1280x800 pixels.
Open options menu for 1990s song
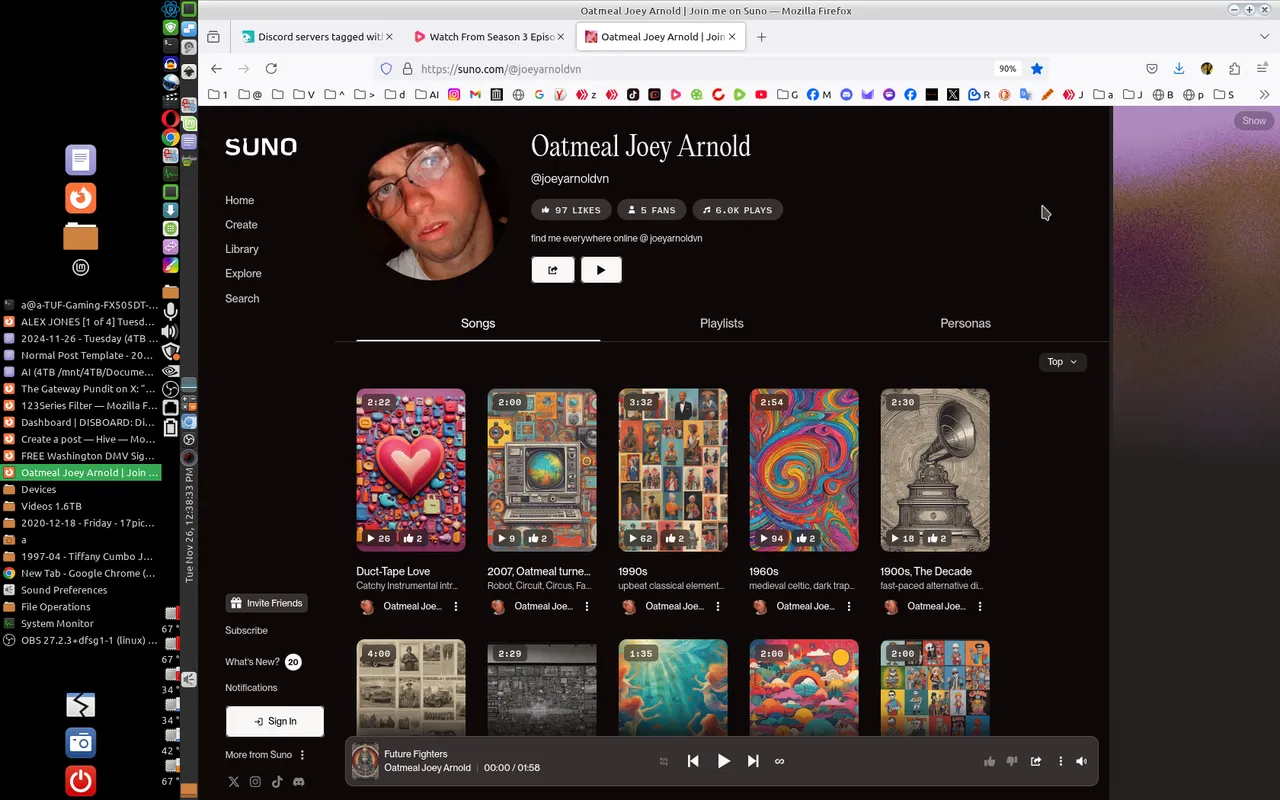[x=718, y=606]
